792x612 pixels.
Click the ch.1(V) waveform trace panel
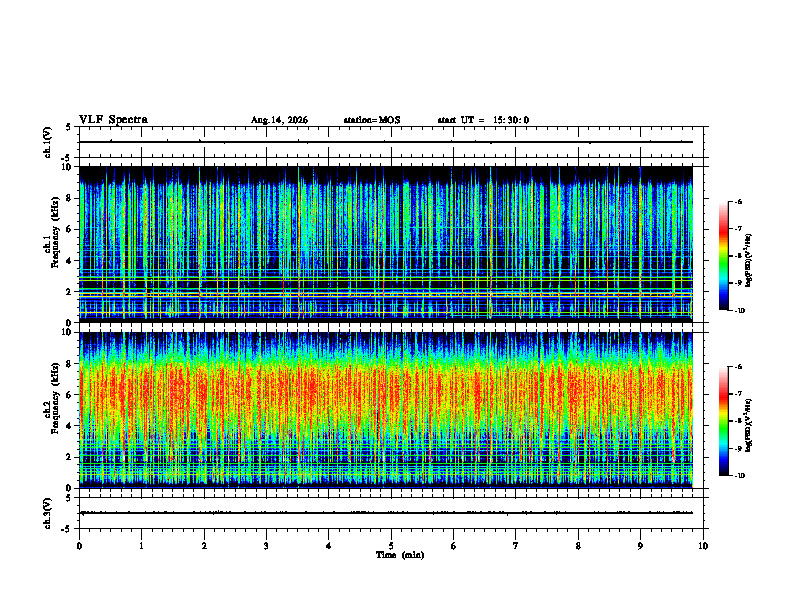tap(391, 142)
